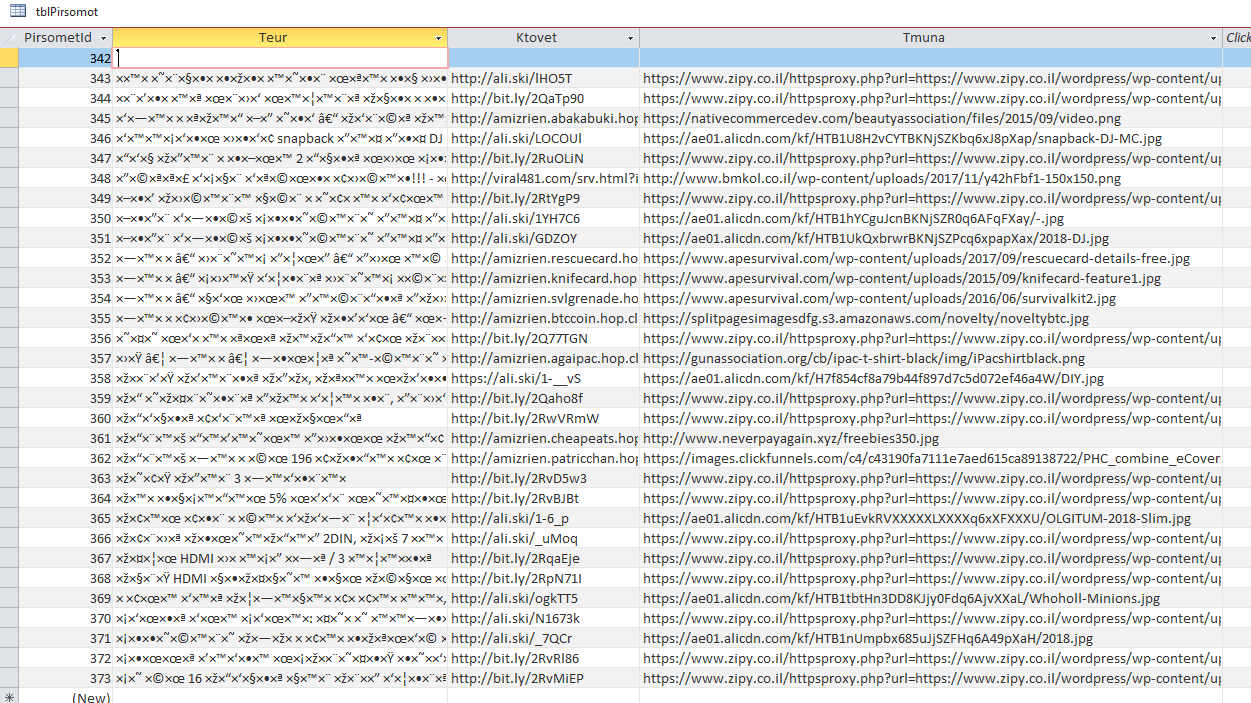Click the Teur cell starting with HDMI in row 367
The image size is (1251, 703).
pos(280,558)
